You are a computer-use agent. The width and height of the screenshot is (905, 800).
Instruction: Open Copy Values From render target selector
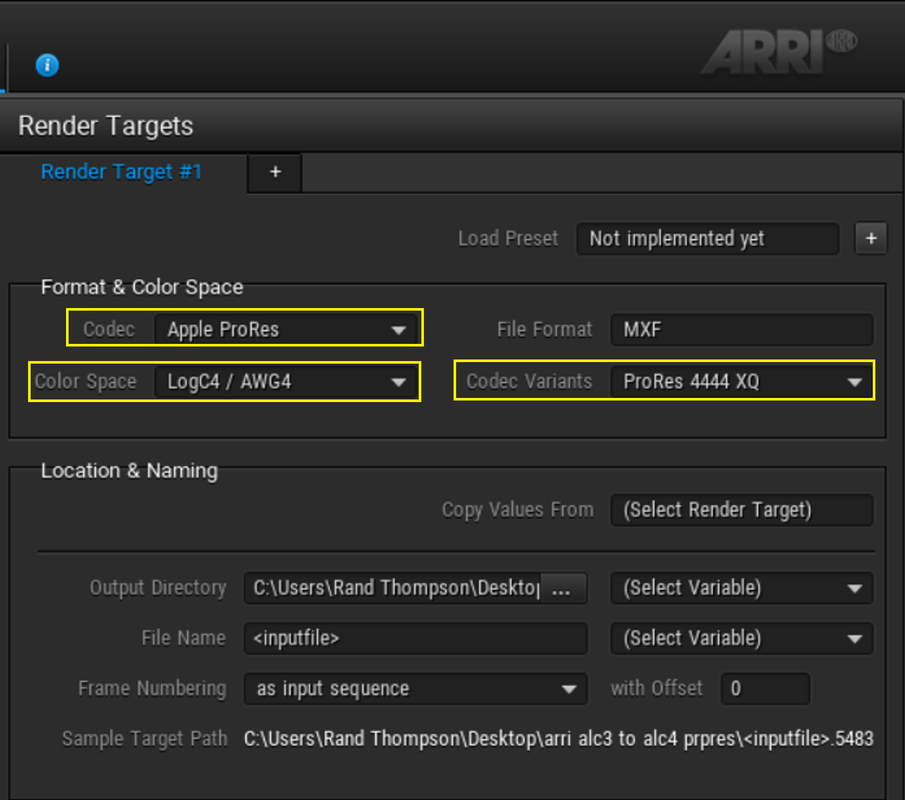coord(742,510)
